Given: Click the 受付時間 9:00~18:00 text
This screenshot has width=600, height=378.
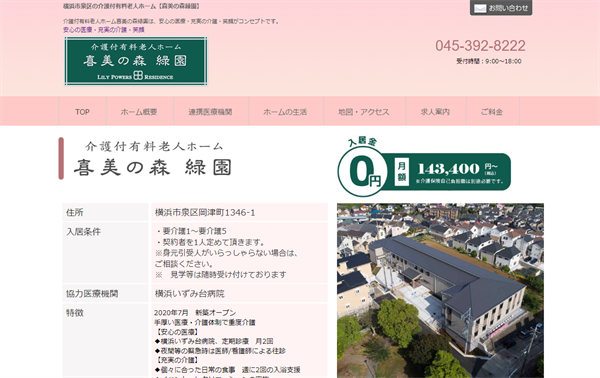Looking at the screenshot, I should click(489, 61).
